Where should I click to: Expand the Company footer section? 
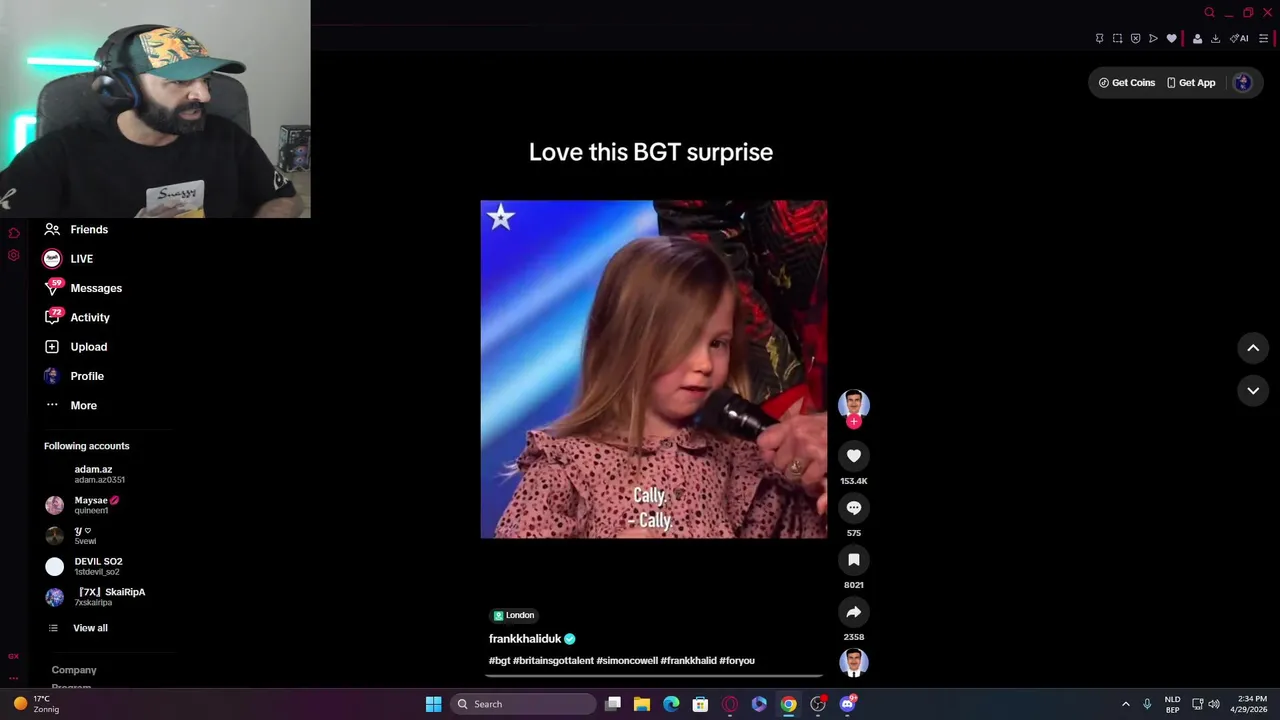pos(74,670)
